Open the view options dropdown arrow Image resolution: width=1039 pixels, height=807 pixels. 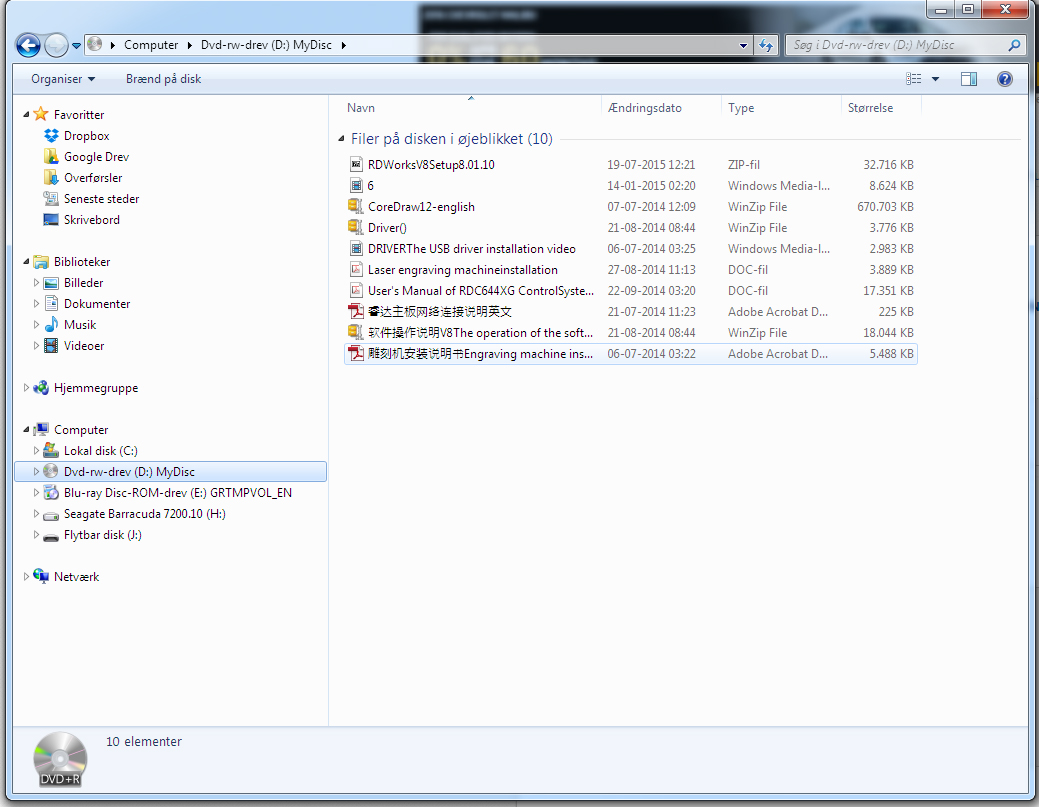click(x=936, y=79)
